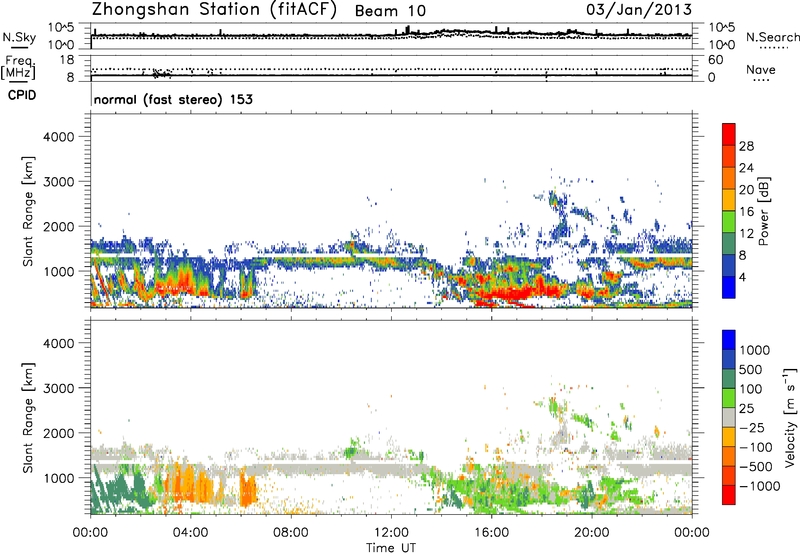Select the 'Beam 10' label
The height and width of the screenshot is (554, 800).
click(390, 11)
